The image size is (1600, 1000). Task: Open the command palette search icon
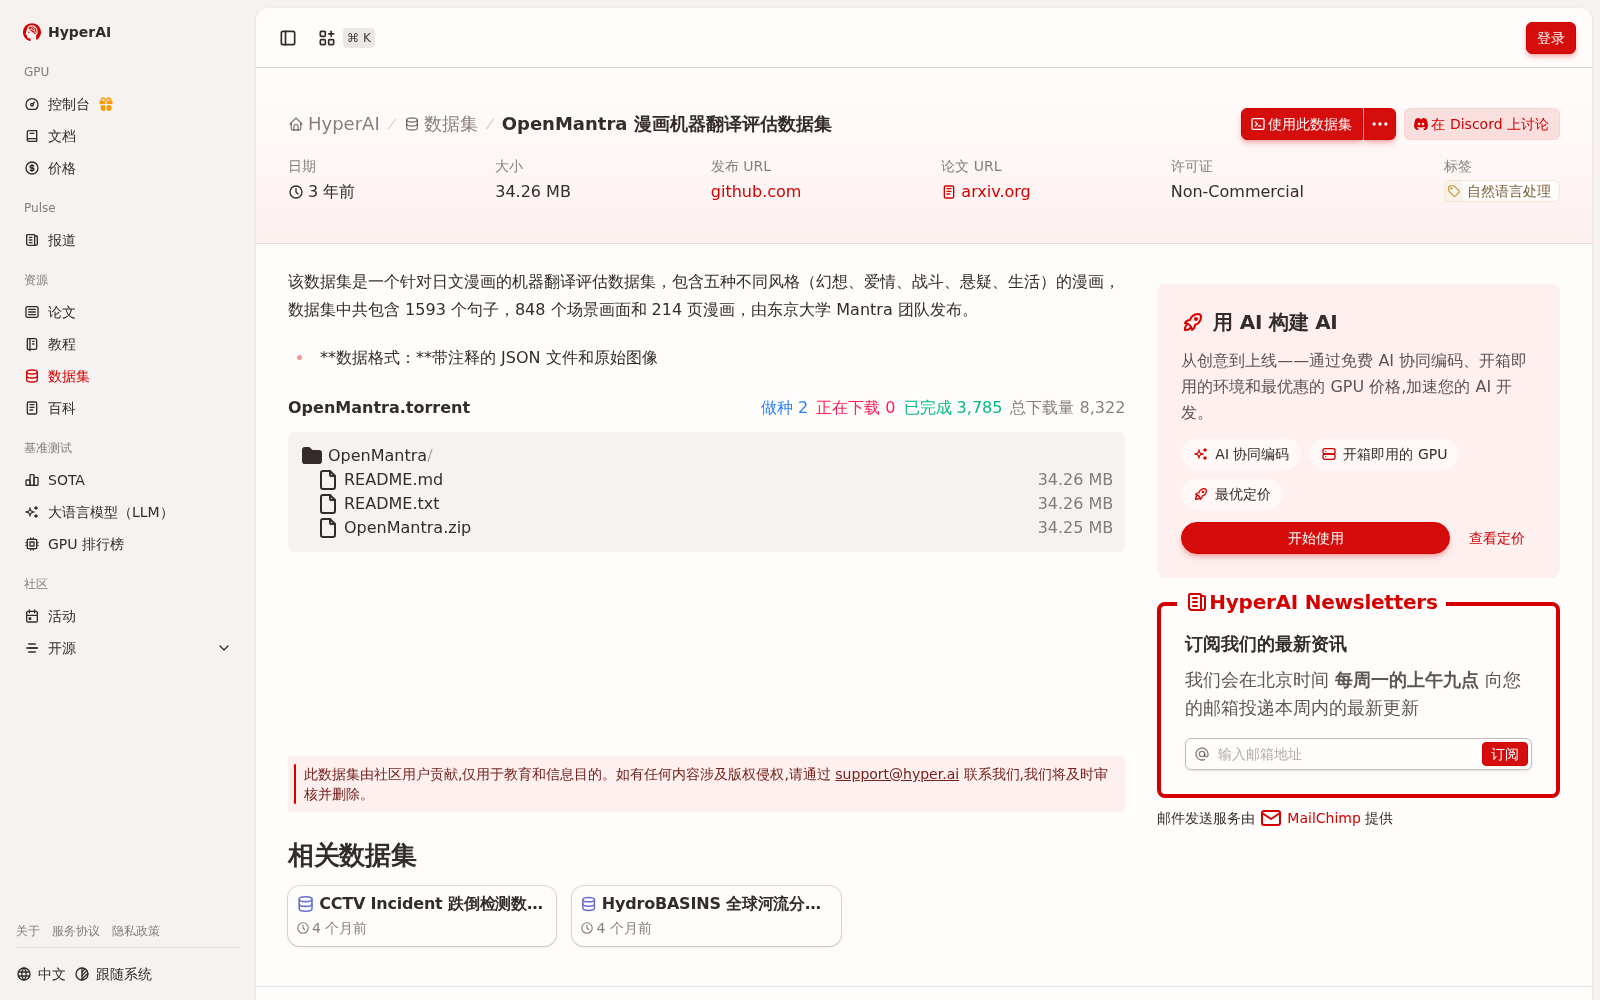[327, 38]
